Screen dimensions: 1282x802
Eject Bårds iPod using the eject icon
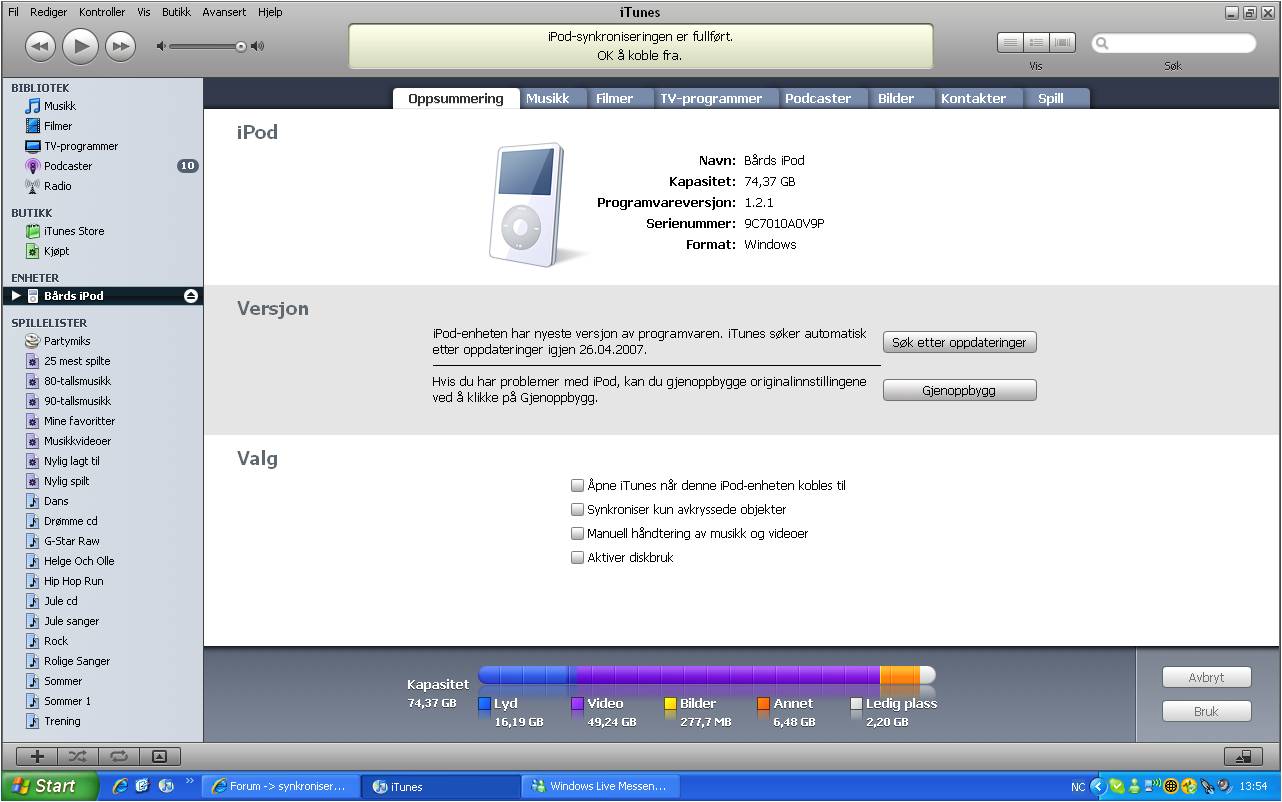point(190,296)
